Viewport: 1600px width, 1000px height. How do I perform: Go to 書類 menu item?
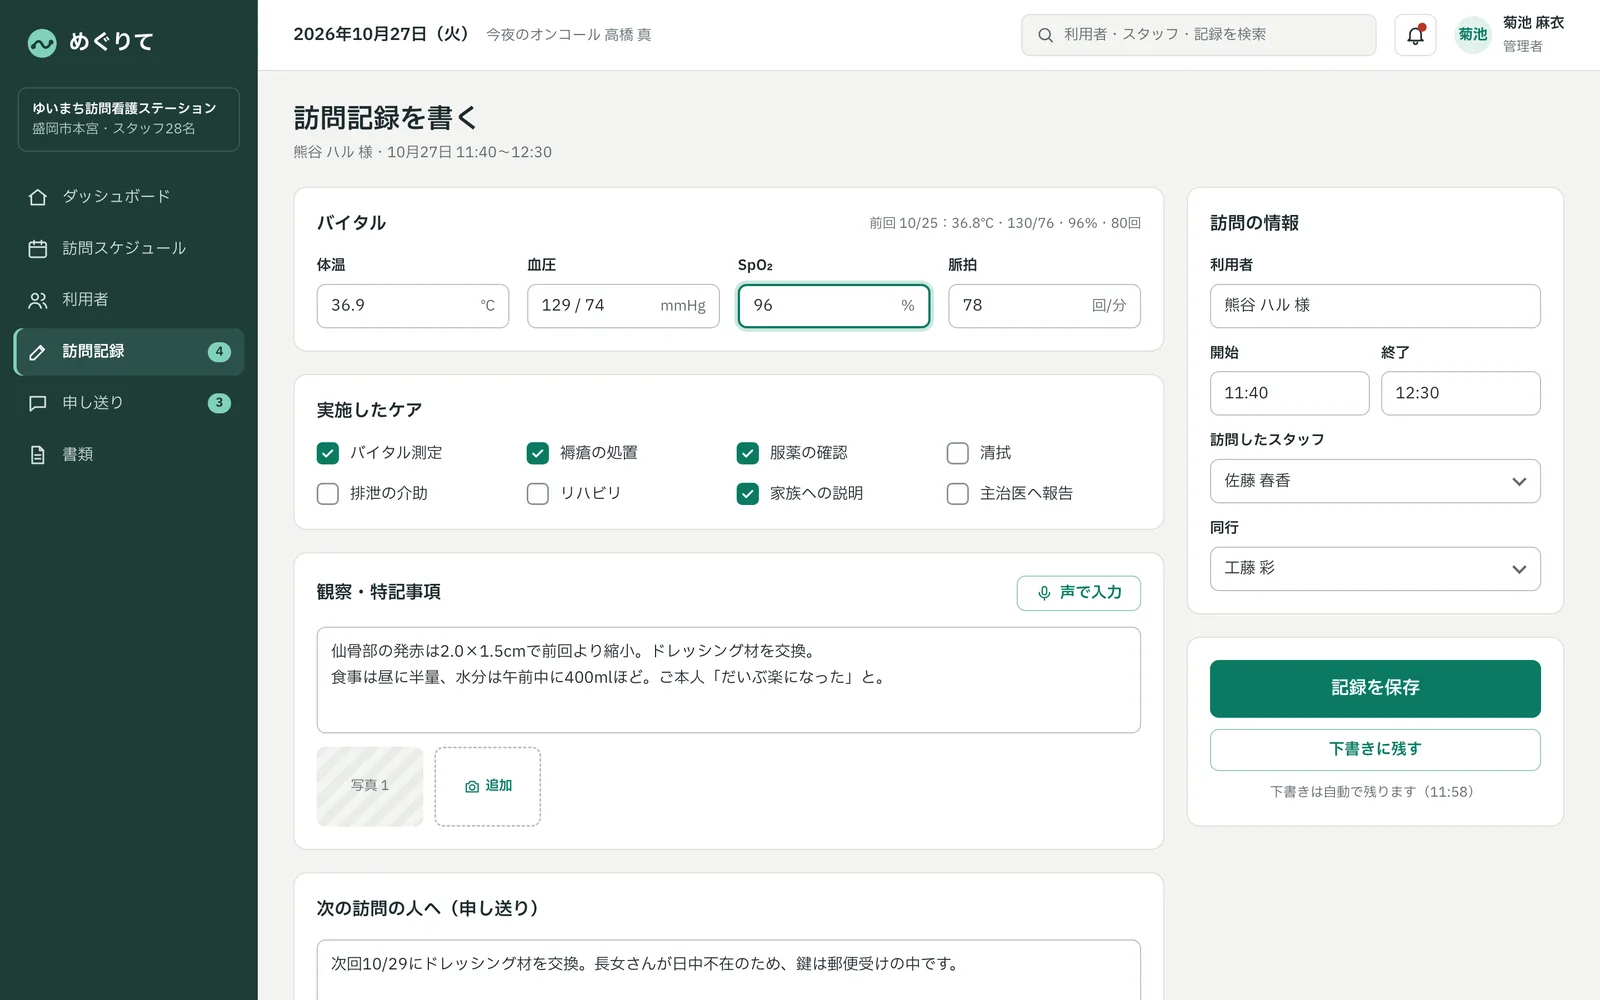coord(129,455)
